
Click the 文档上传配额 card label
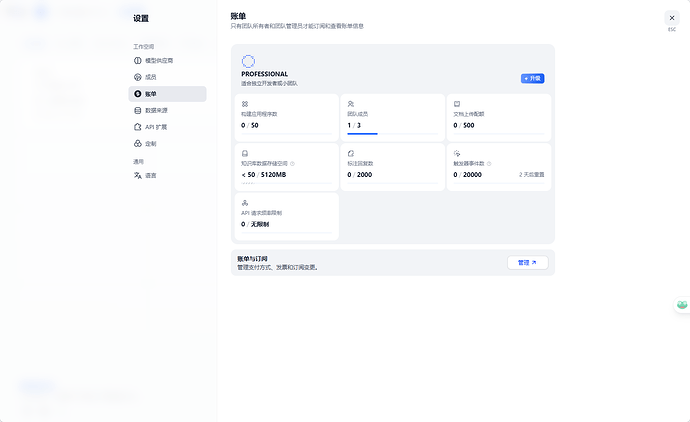[469, 114]
